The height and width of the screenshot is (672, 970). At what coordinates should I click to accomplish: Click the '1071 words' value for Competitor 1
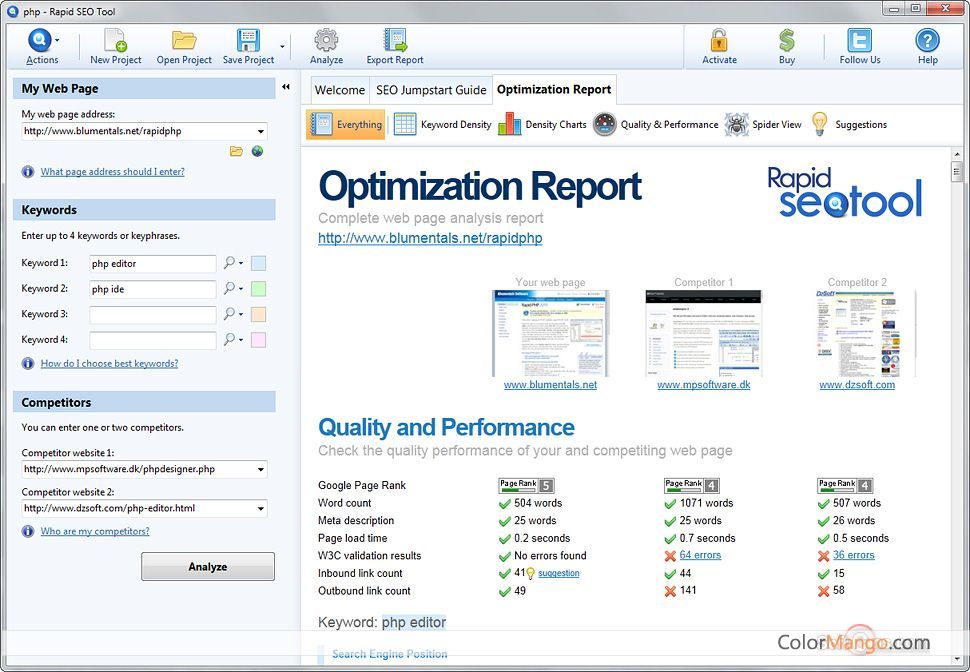pyautogui.click(x=706, y=503)
